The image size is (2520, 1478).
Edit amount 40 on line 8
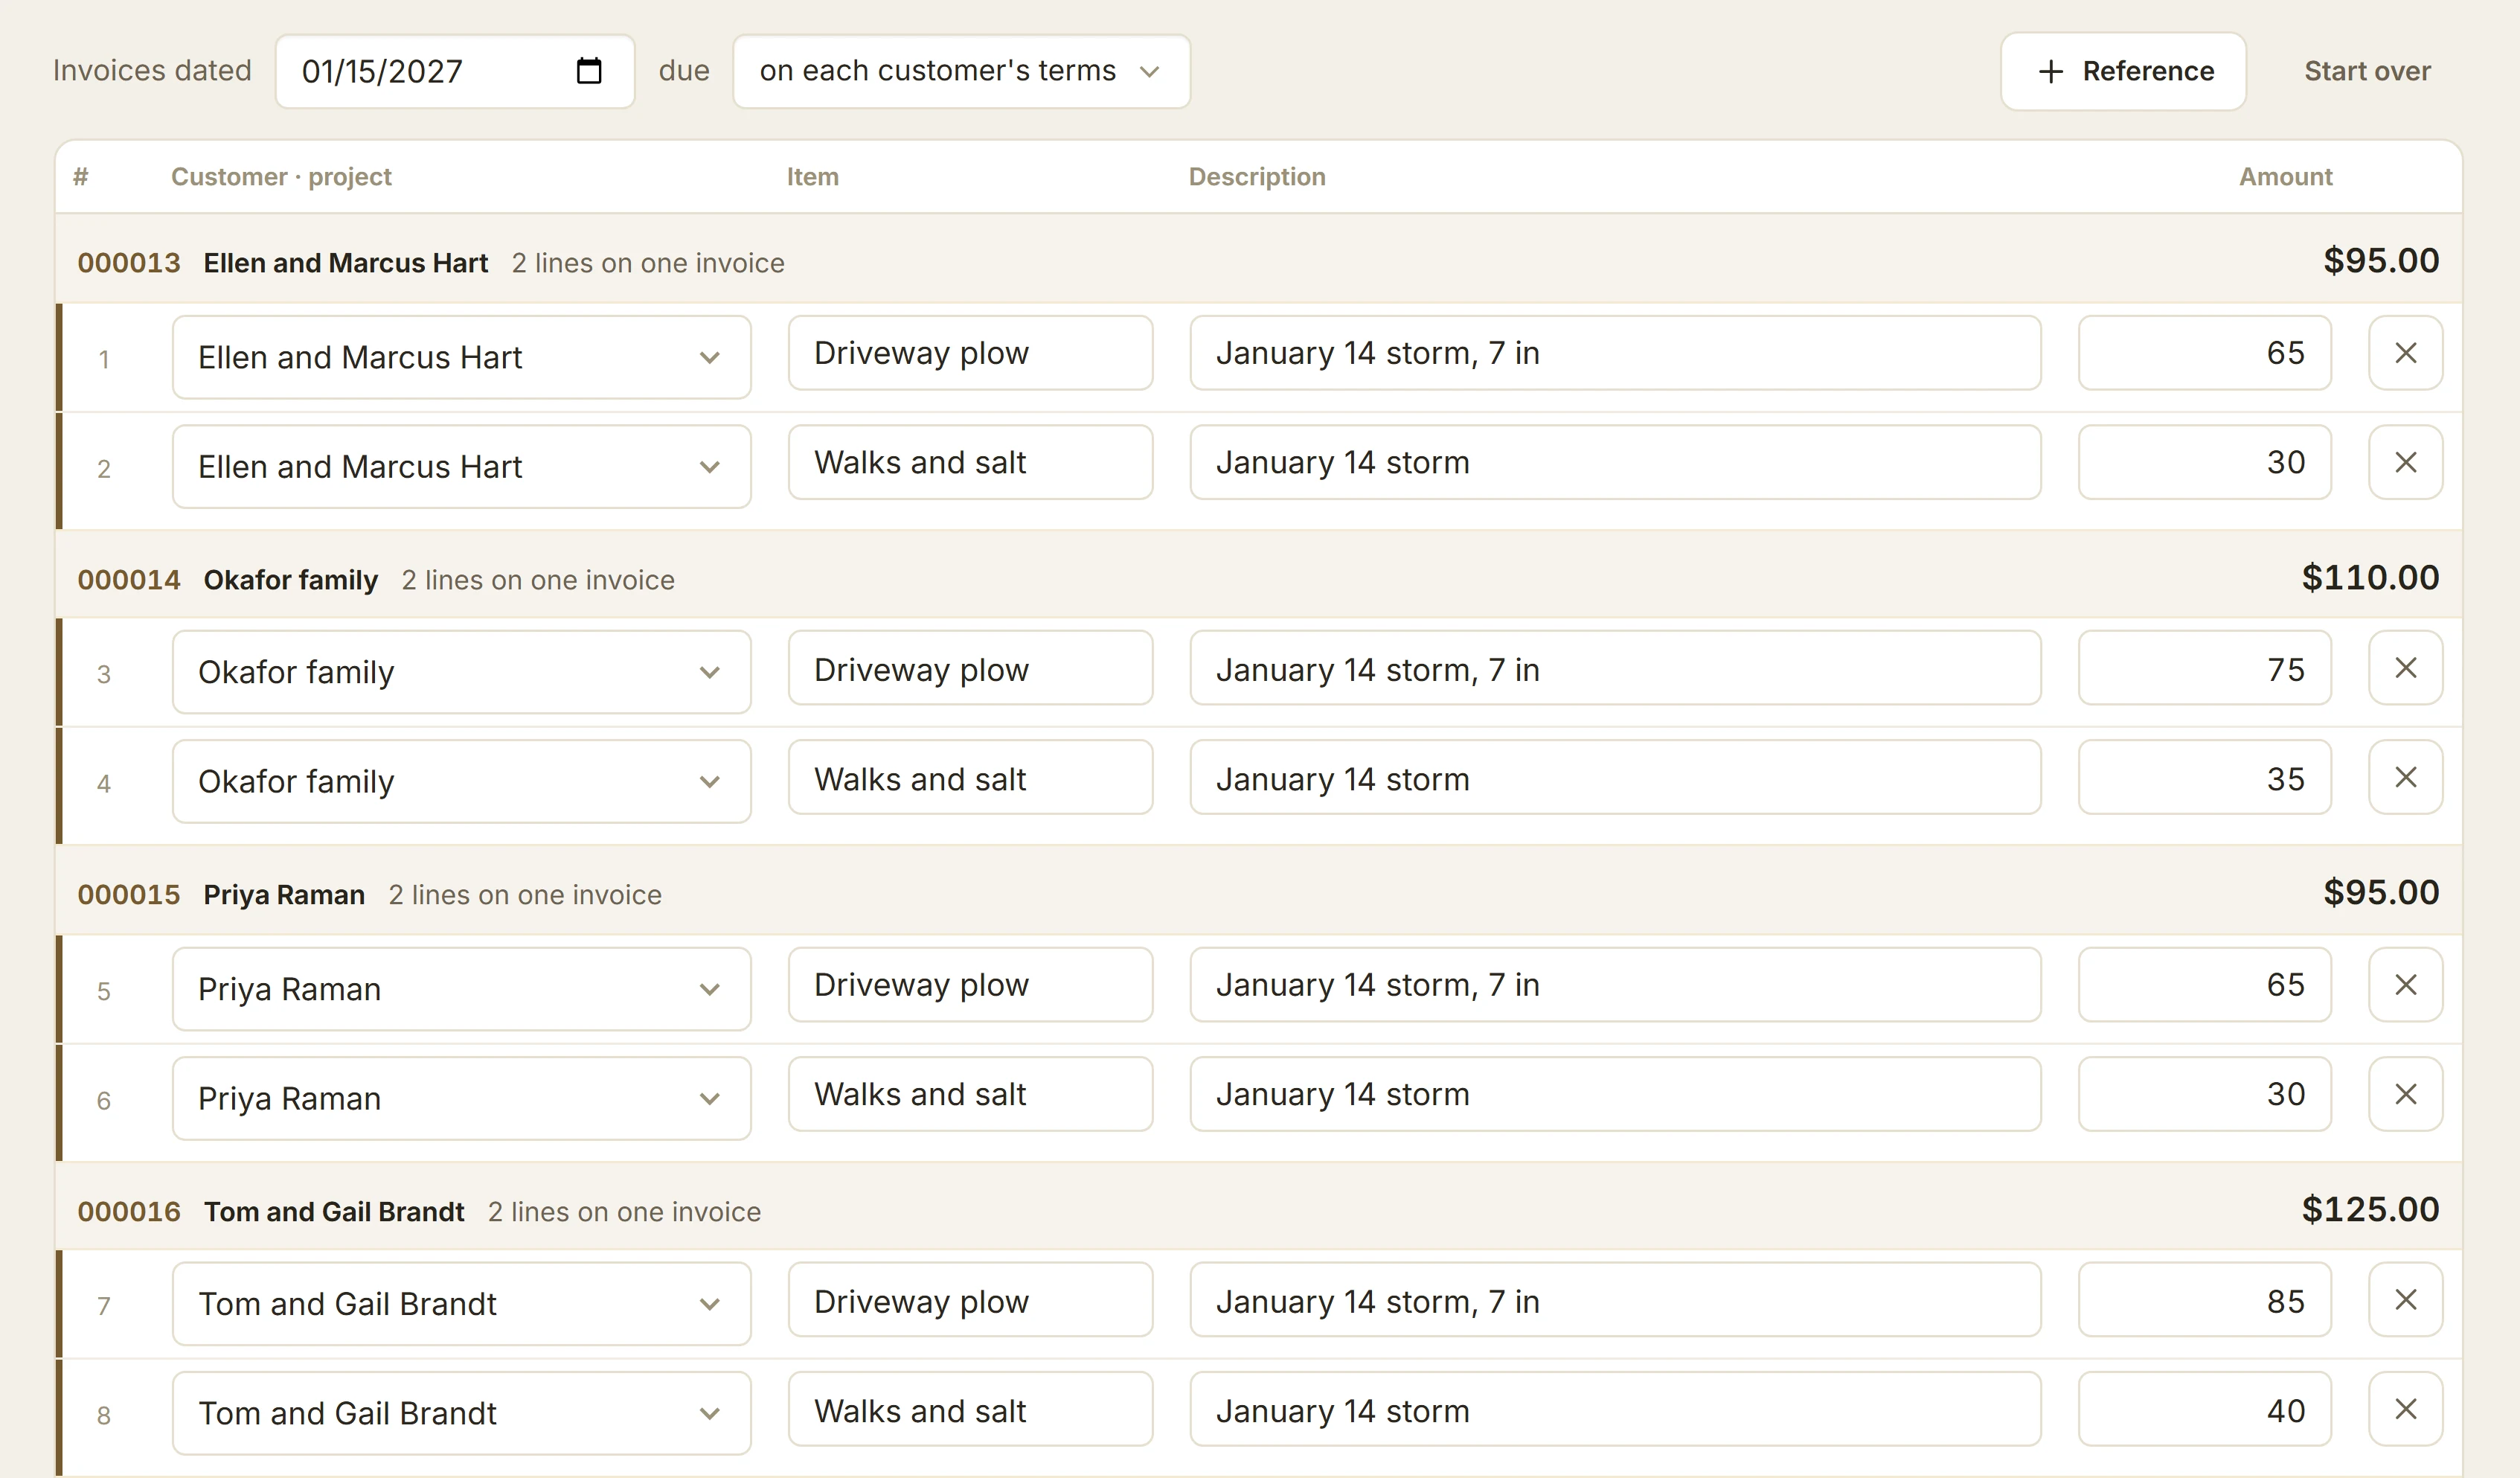(x=2204, y=1409)
